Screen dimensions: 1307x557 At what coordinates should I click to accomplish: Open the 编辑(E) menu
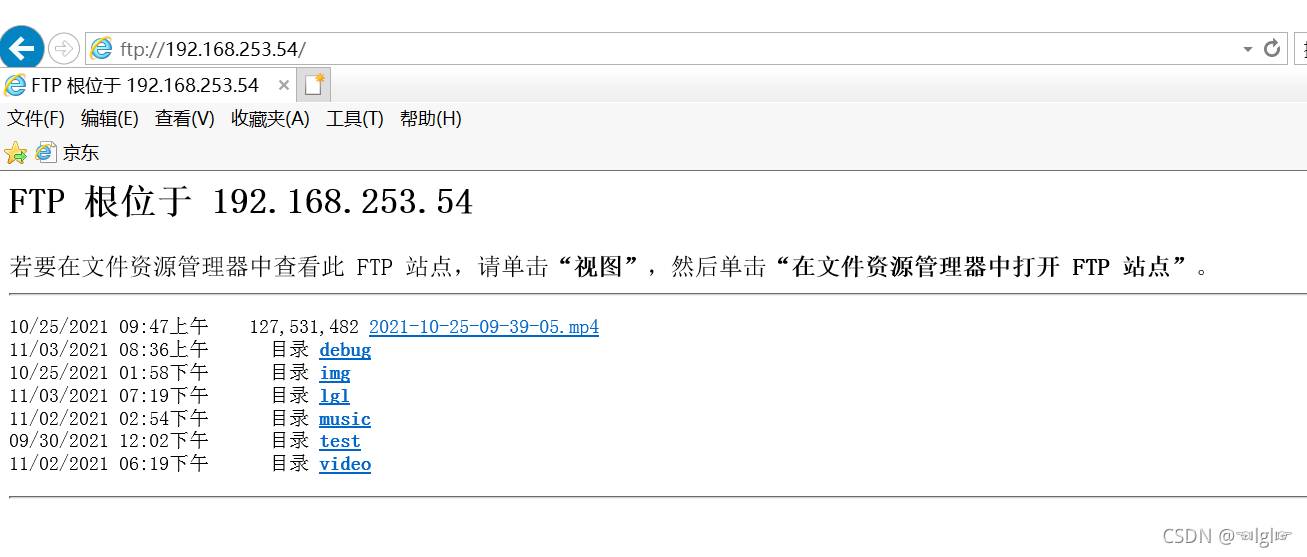tap(110, 119)
